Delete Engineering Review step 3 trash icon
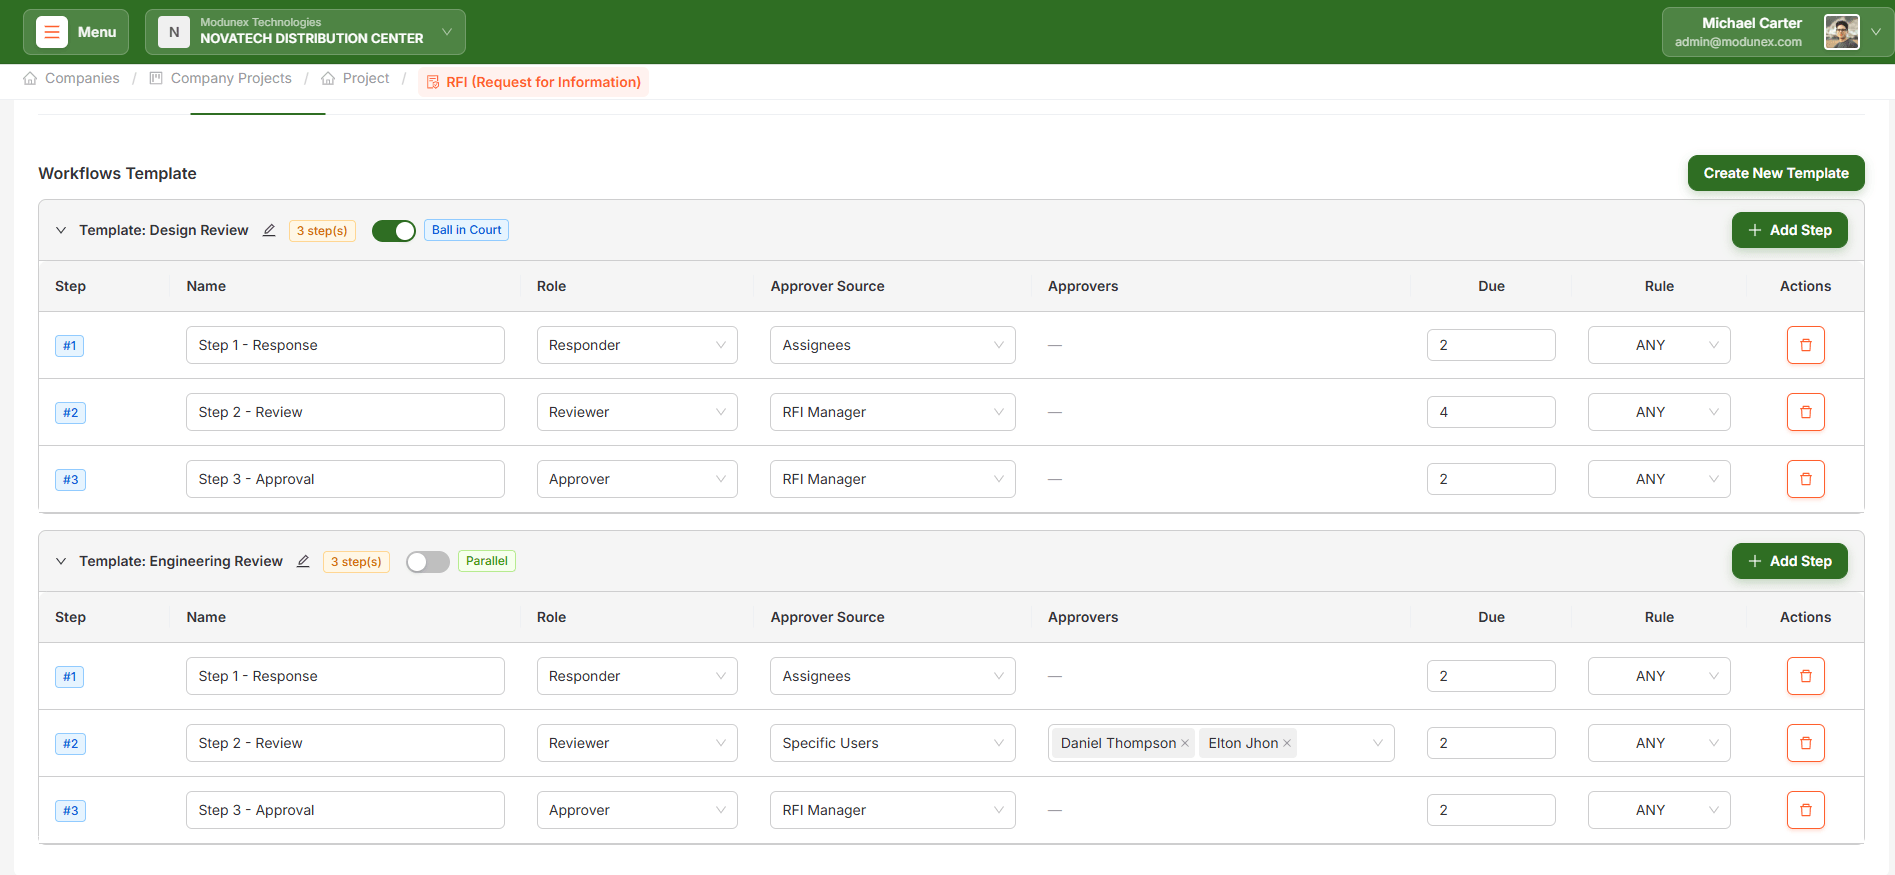Viewport: 1895px width, 875px height. pyautogui.click(x=1806, y=810)
